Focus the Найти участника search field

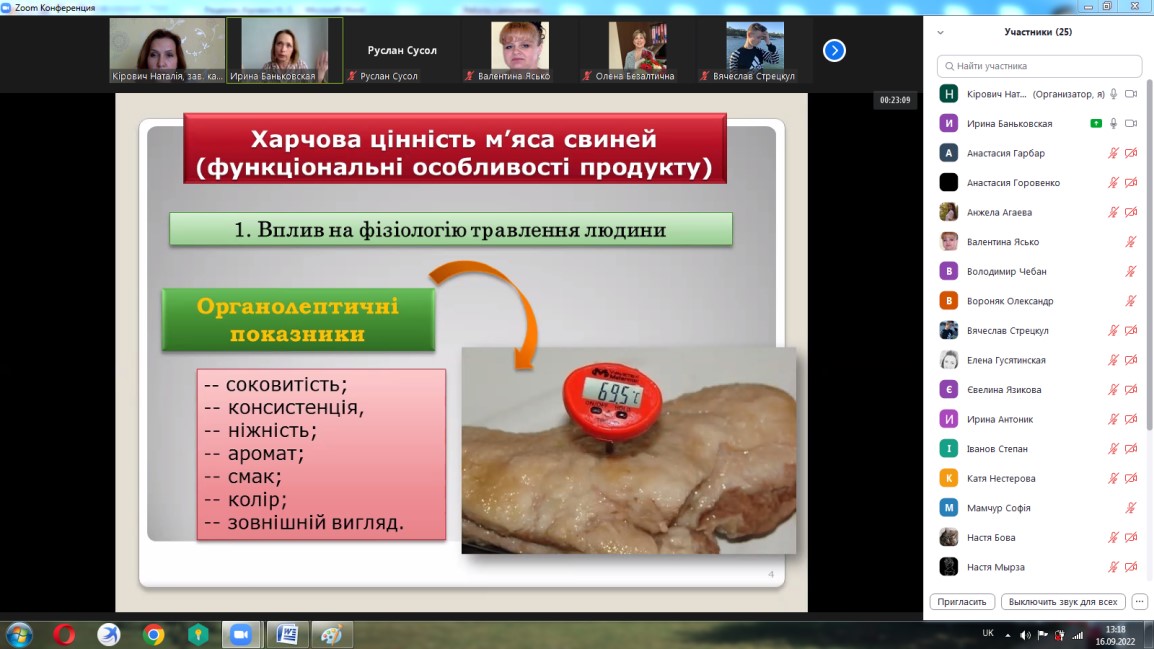(1040, 66)
